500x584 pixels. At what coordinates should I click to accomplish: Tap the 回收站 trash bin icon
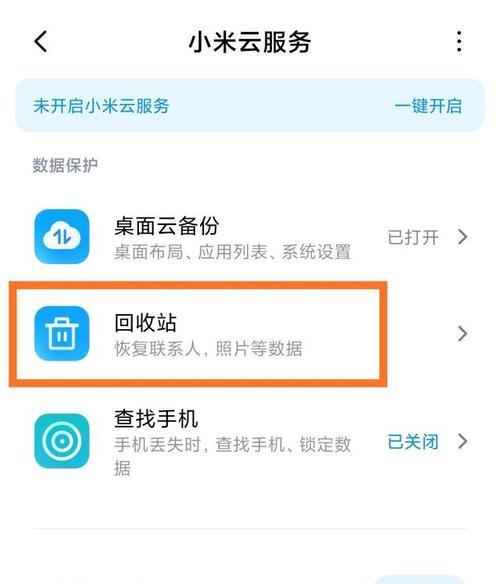[62, 333]
